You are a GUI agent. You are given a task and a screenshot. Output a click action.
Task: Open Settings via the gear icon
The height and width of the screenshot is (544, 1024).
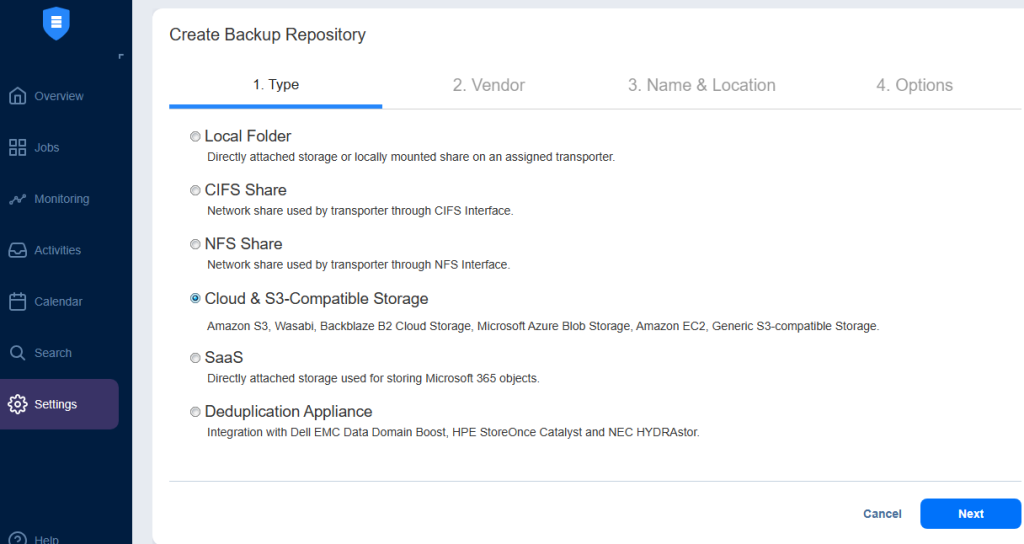pyautogui.click(x=18, y=404)
